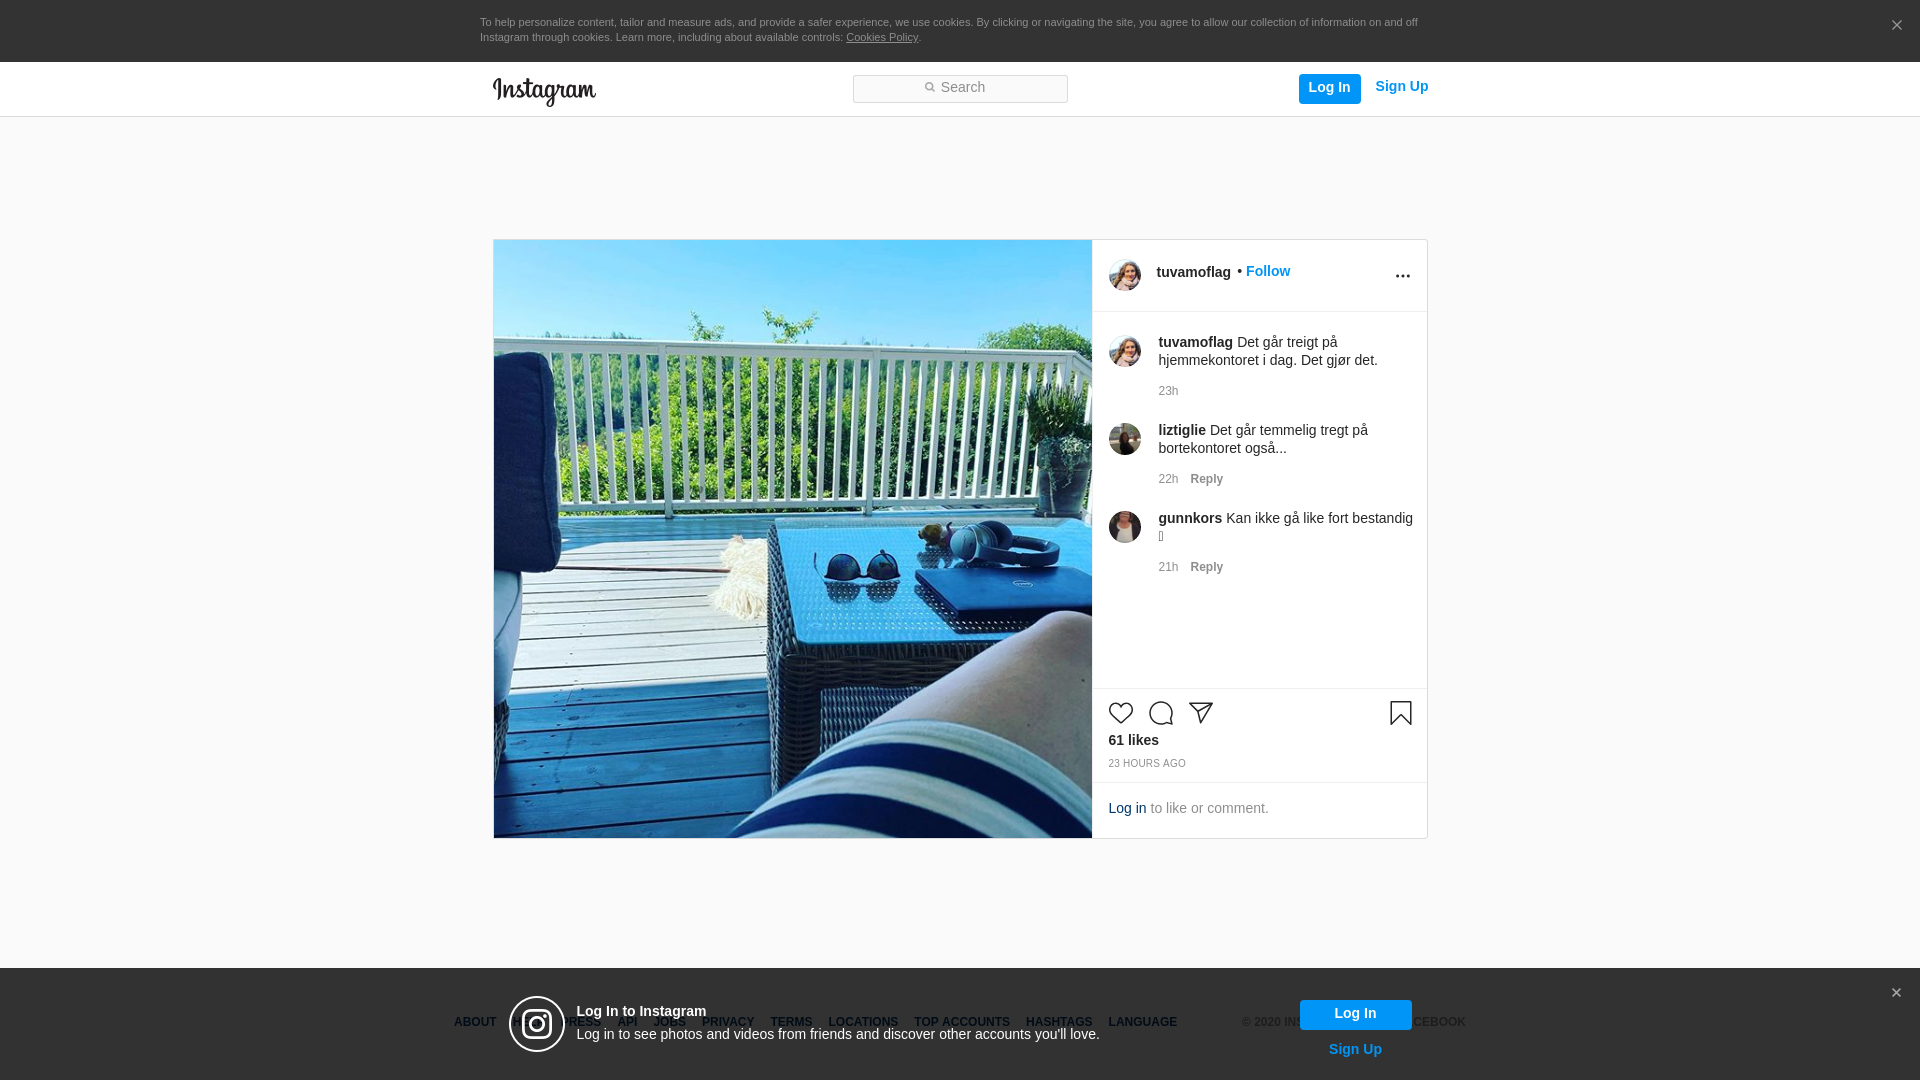Viewport: 1920px width, 1080px height.
Task: Follow tuvamoflag
Action: click(1267, 271)
